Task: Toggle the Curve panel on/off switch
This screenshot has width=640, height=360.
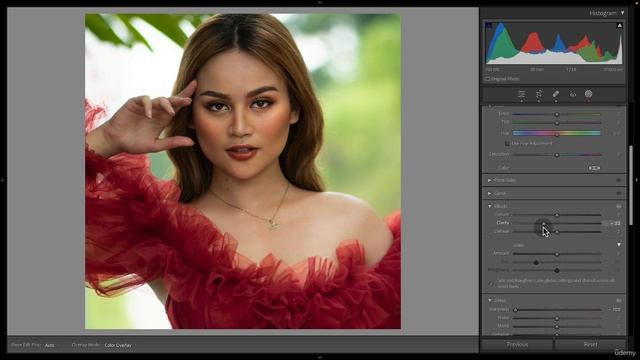Action: click(619, 193)
